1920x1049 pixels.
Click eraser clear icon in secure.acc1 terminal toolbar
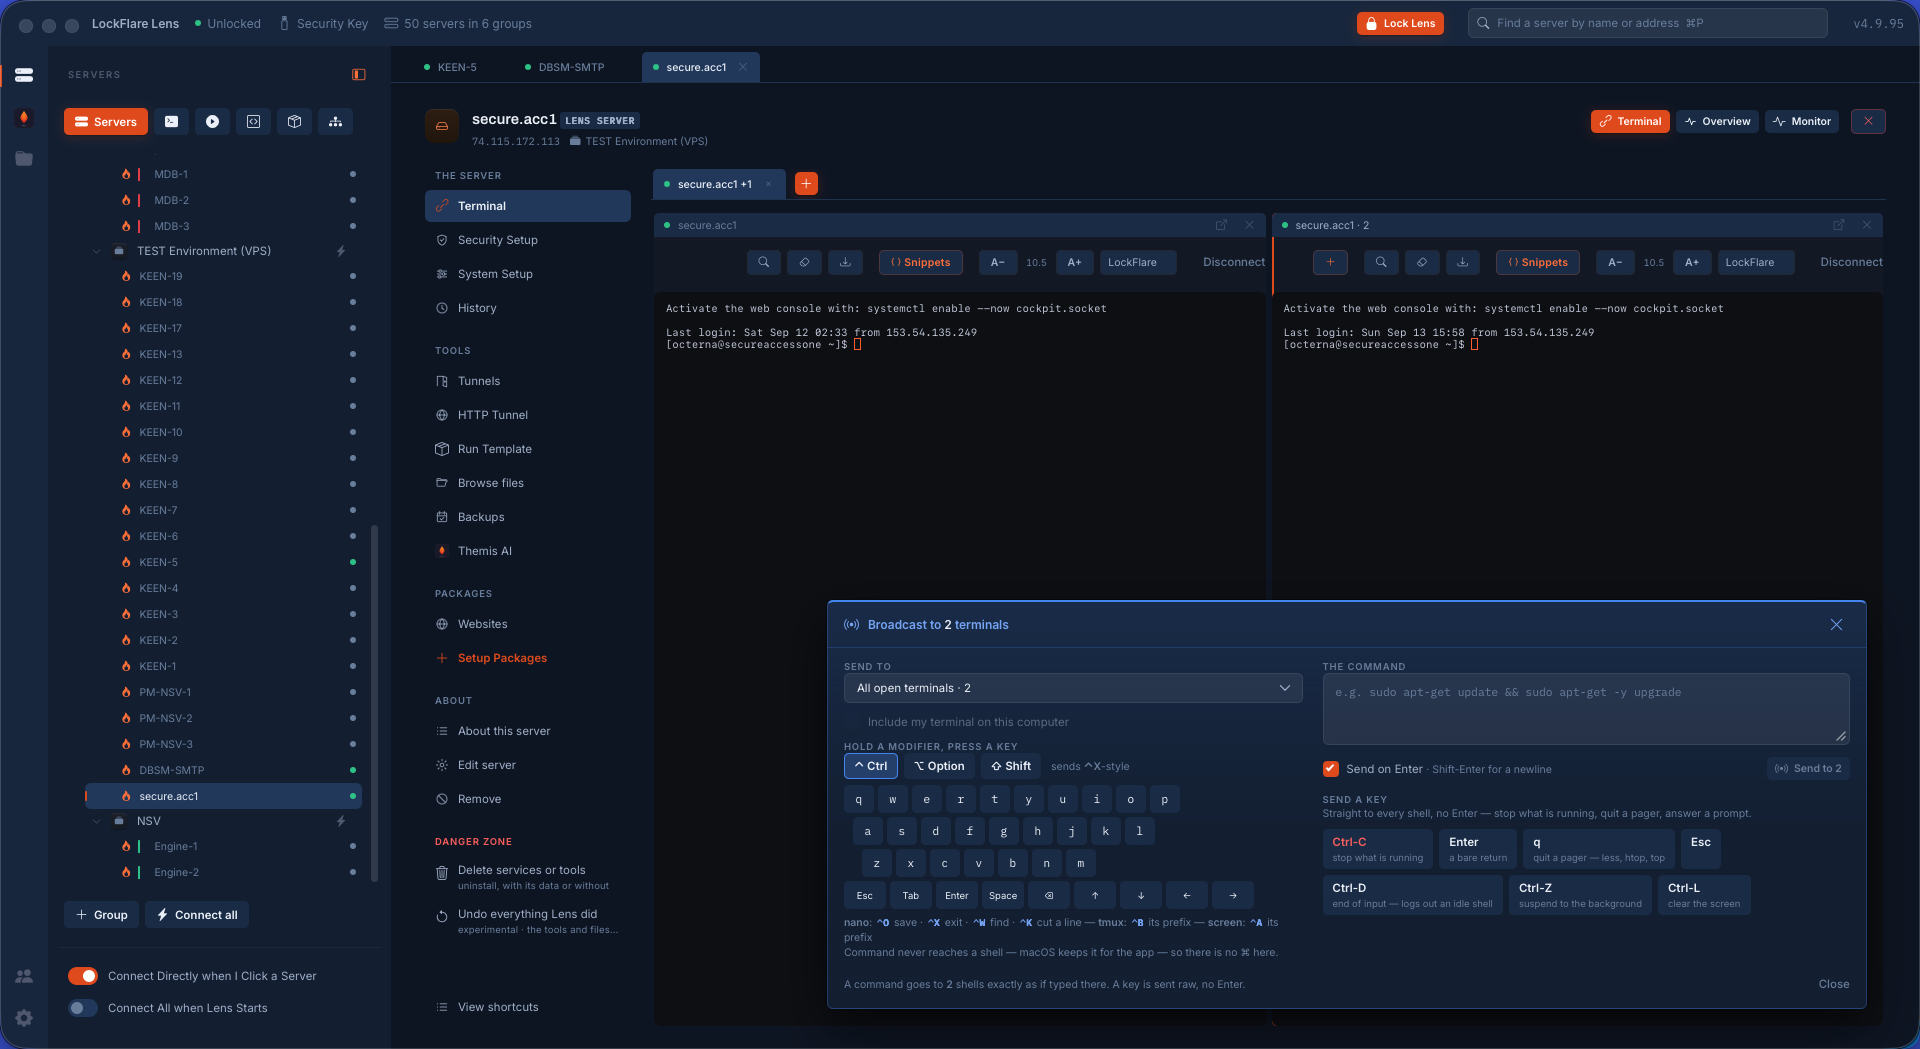(804, 262)
